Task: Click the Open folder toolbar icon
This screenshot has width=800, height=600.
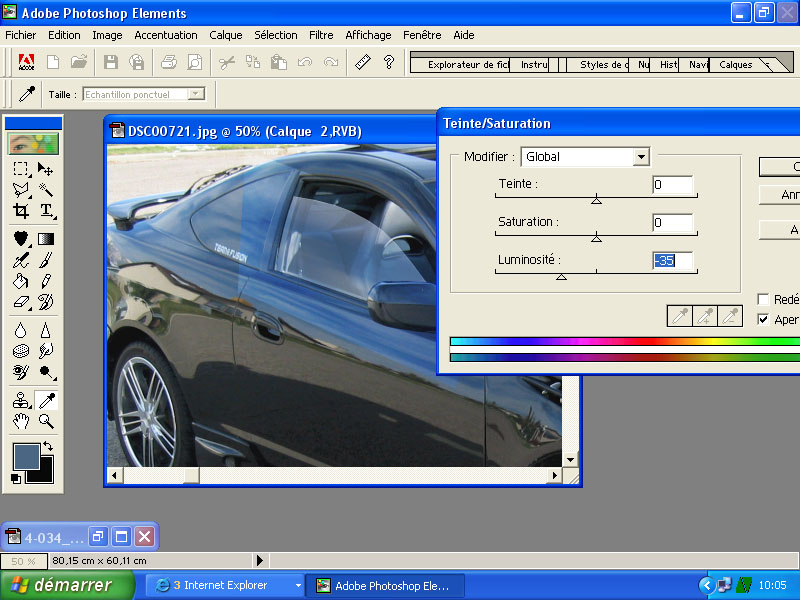Action: 79,62
